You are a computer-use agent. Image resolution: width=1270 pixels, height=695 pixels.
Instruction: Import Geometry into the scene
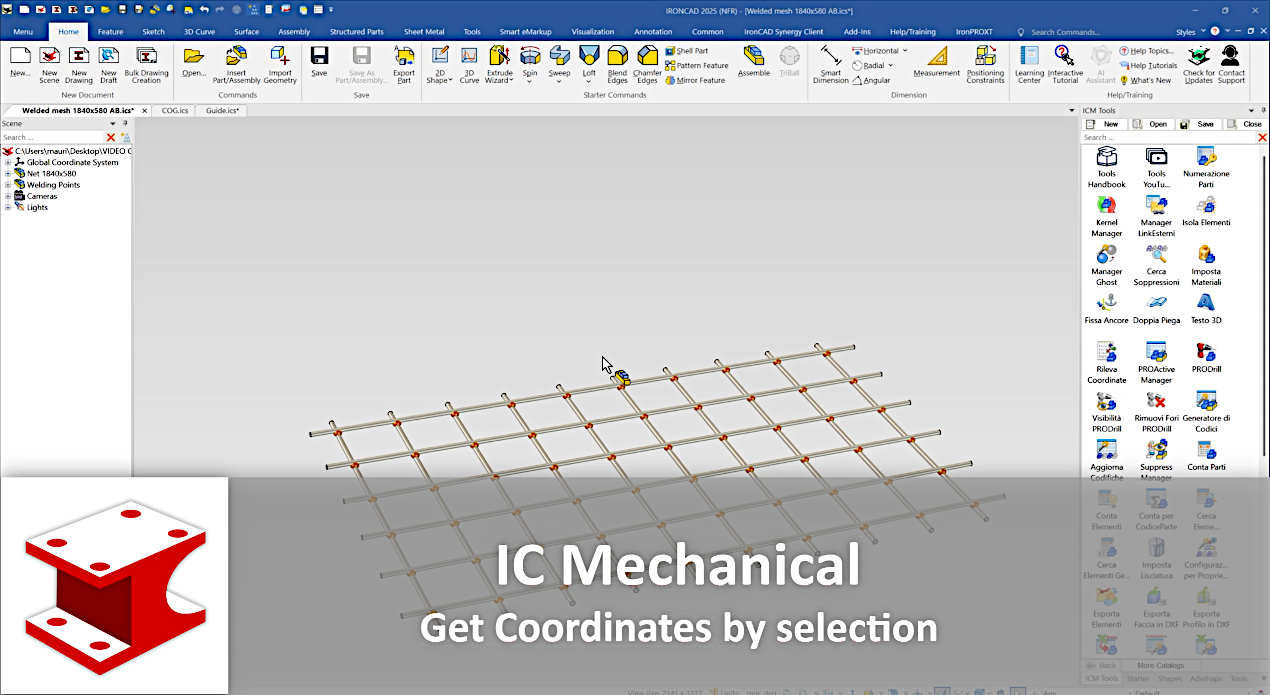click(x=279, y=68)
